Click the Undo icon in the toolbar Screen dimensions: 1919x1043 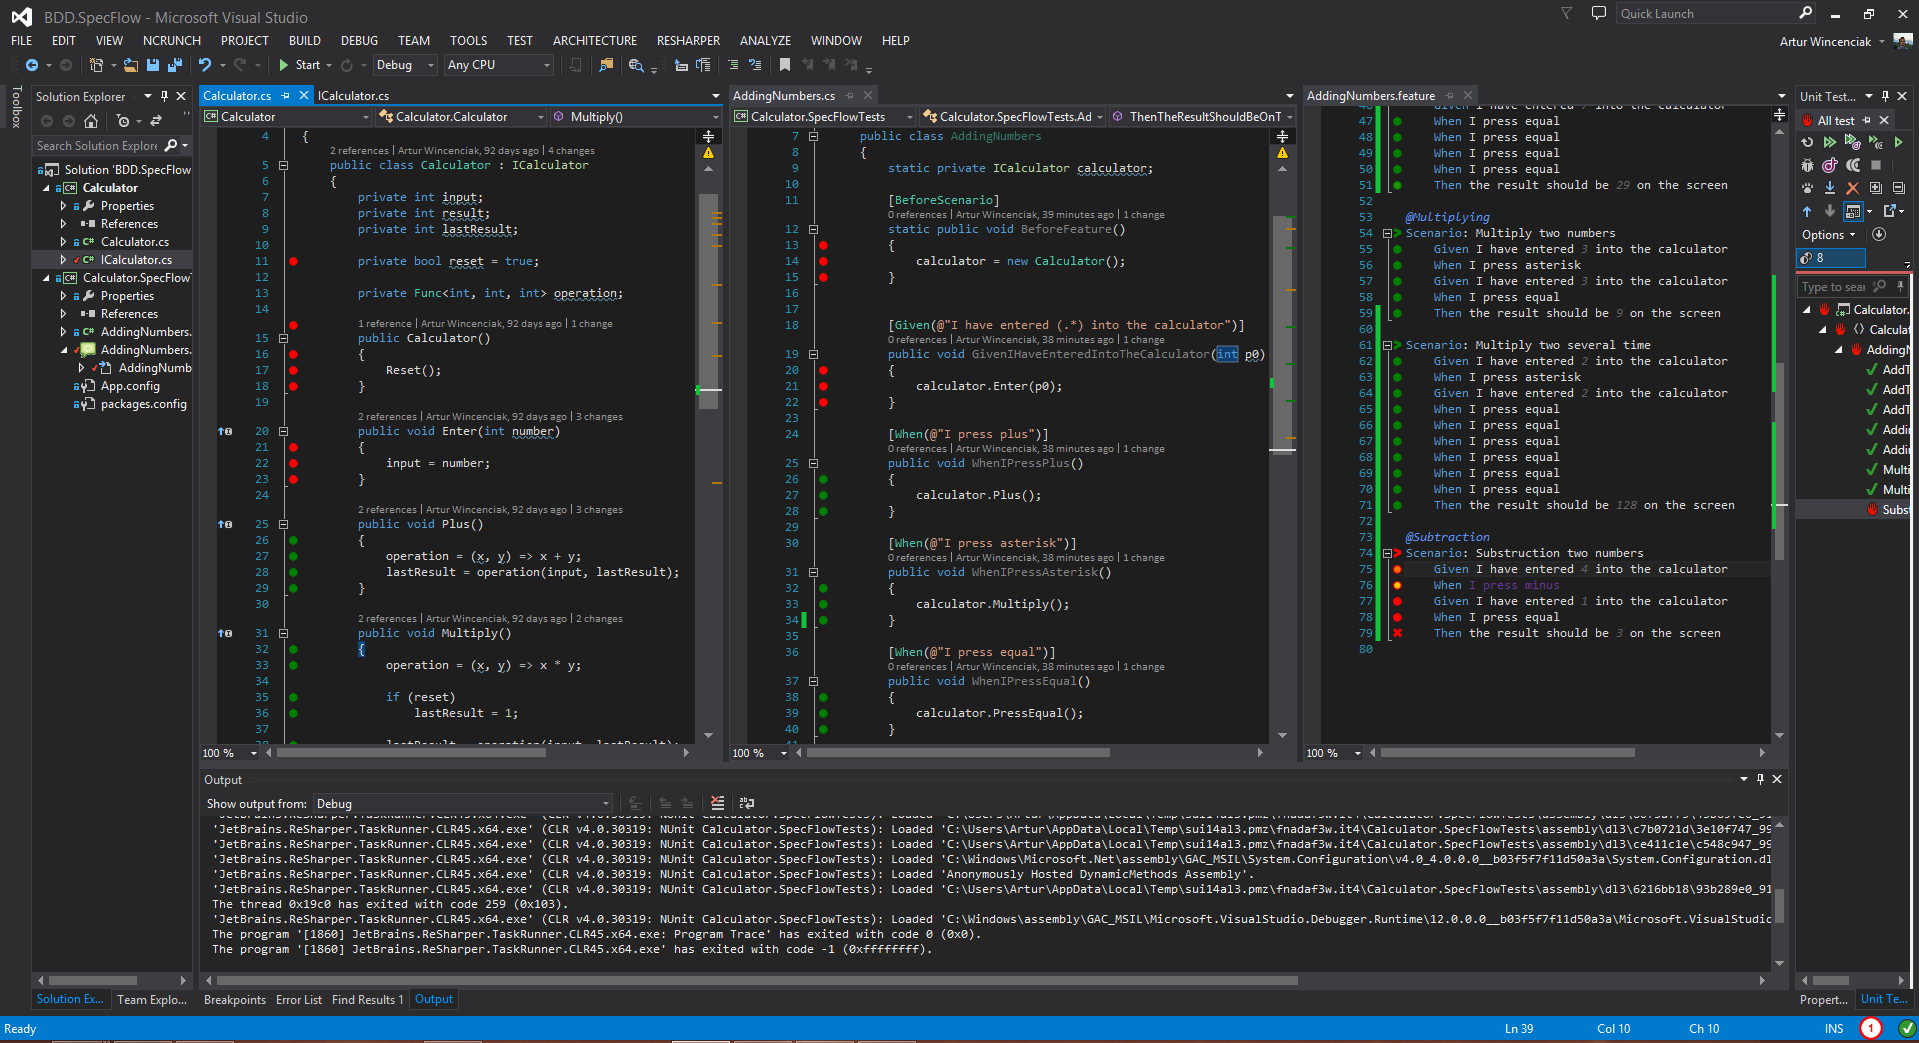coord(205,65)
